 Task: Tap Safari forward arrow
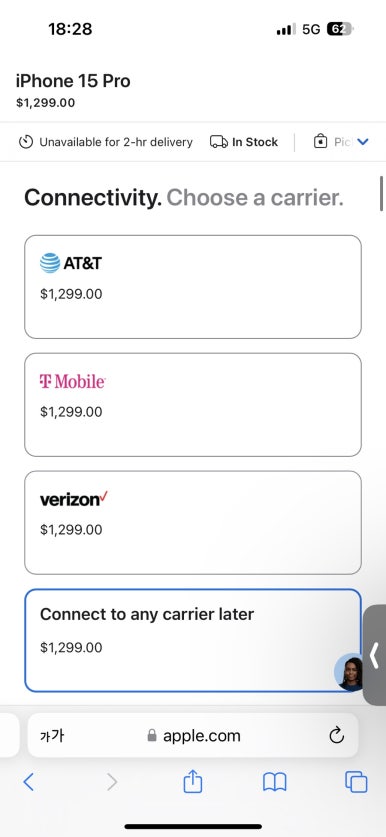point(112,782)
